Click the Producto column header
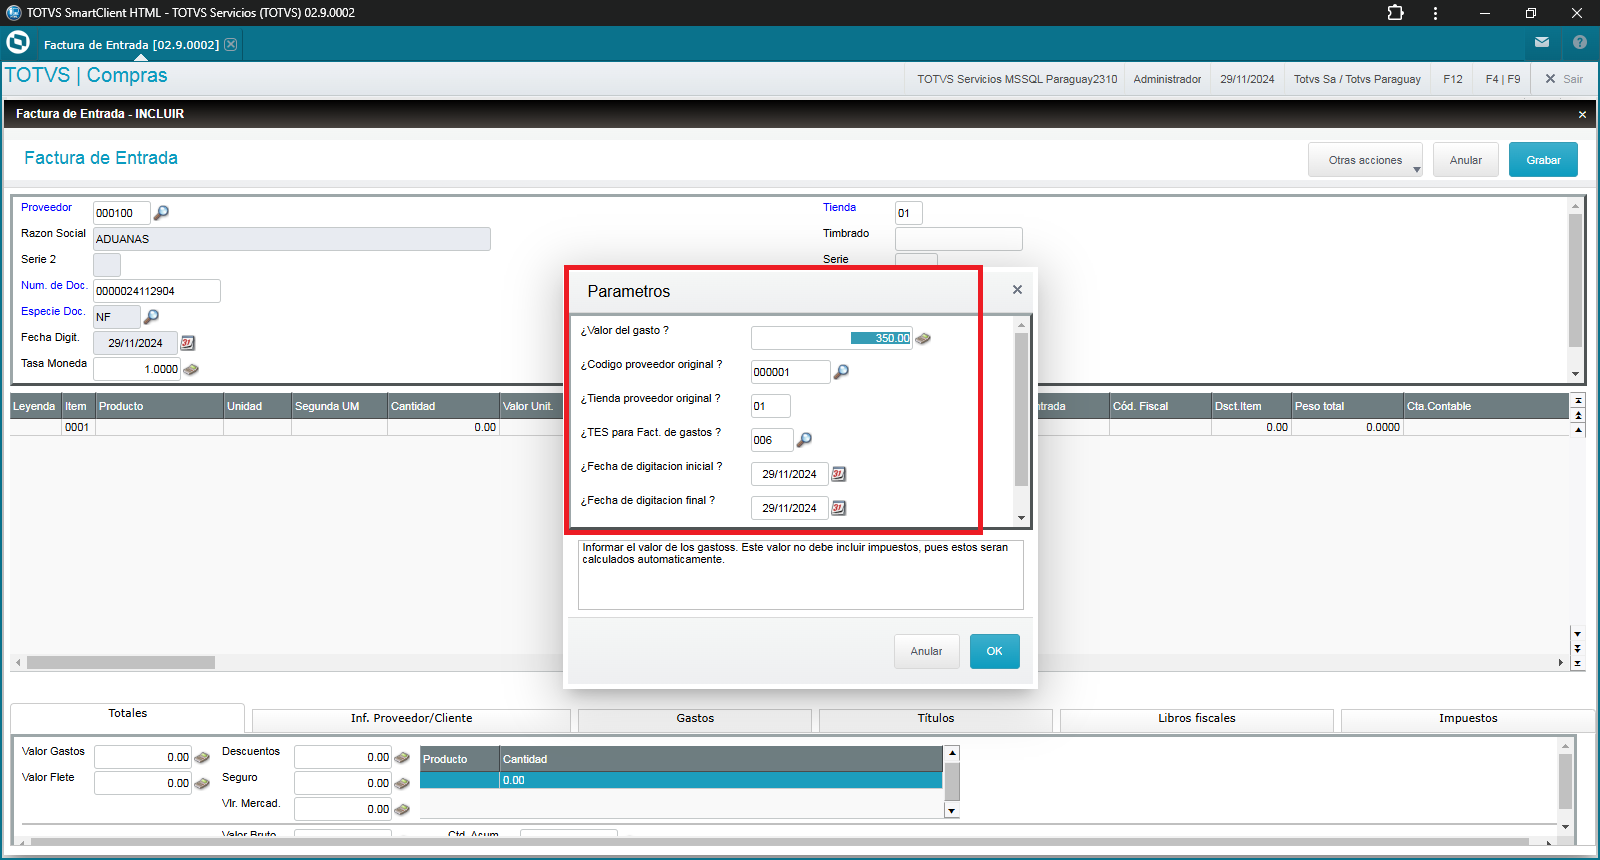This screenshot has width=1600, height=860. pyautogui.click(x=159, y=406)
